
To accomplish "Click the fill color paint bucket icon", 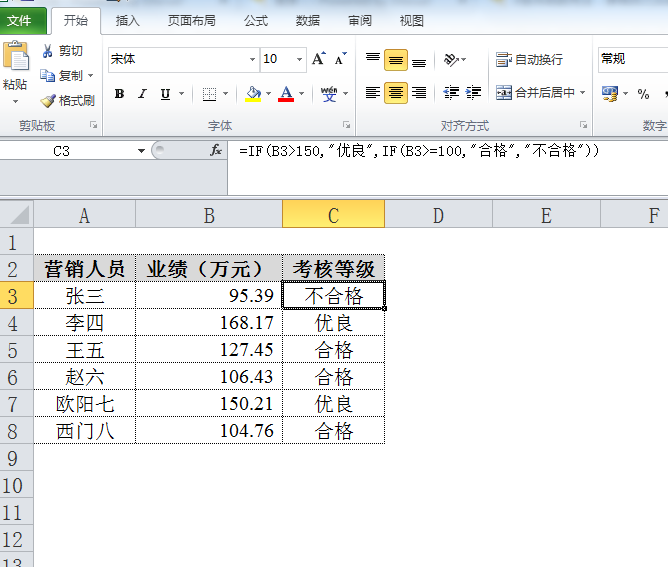I will tap(253, 94).
